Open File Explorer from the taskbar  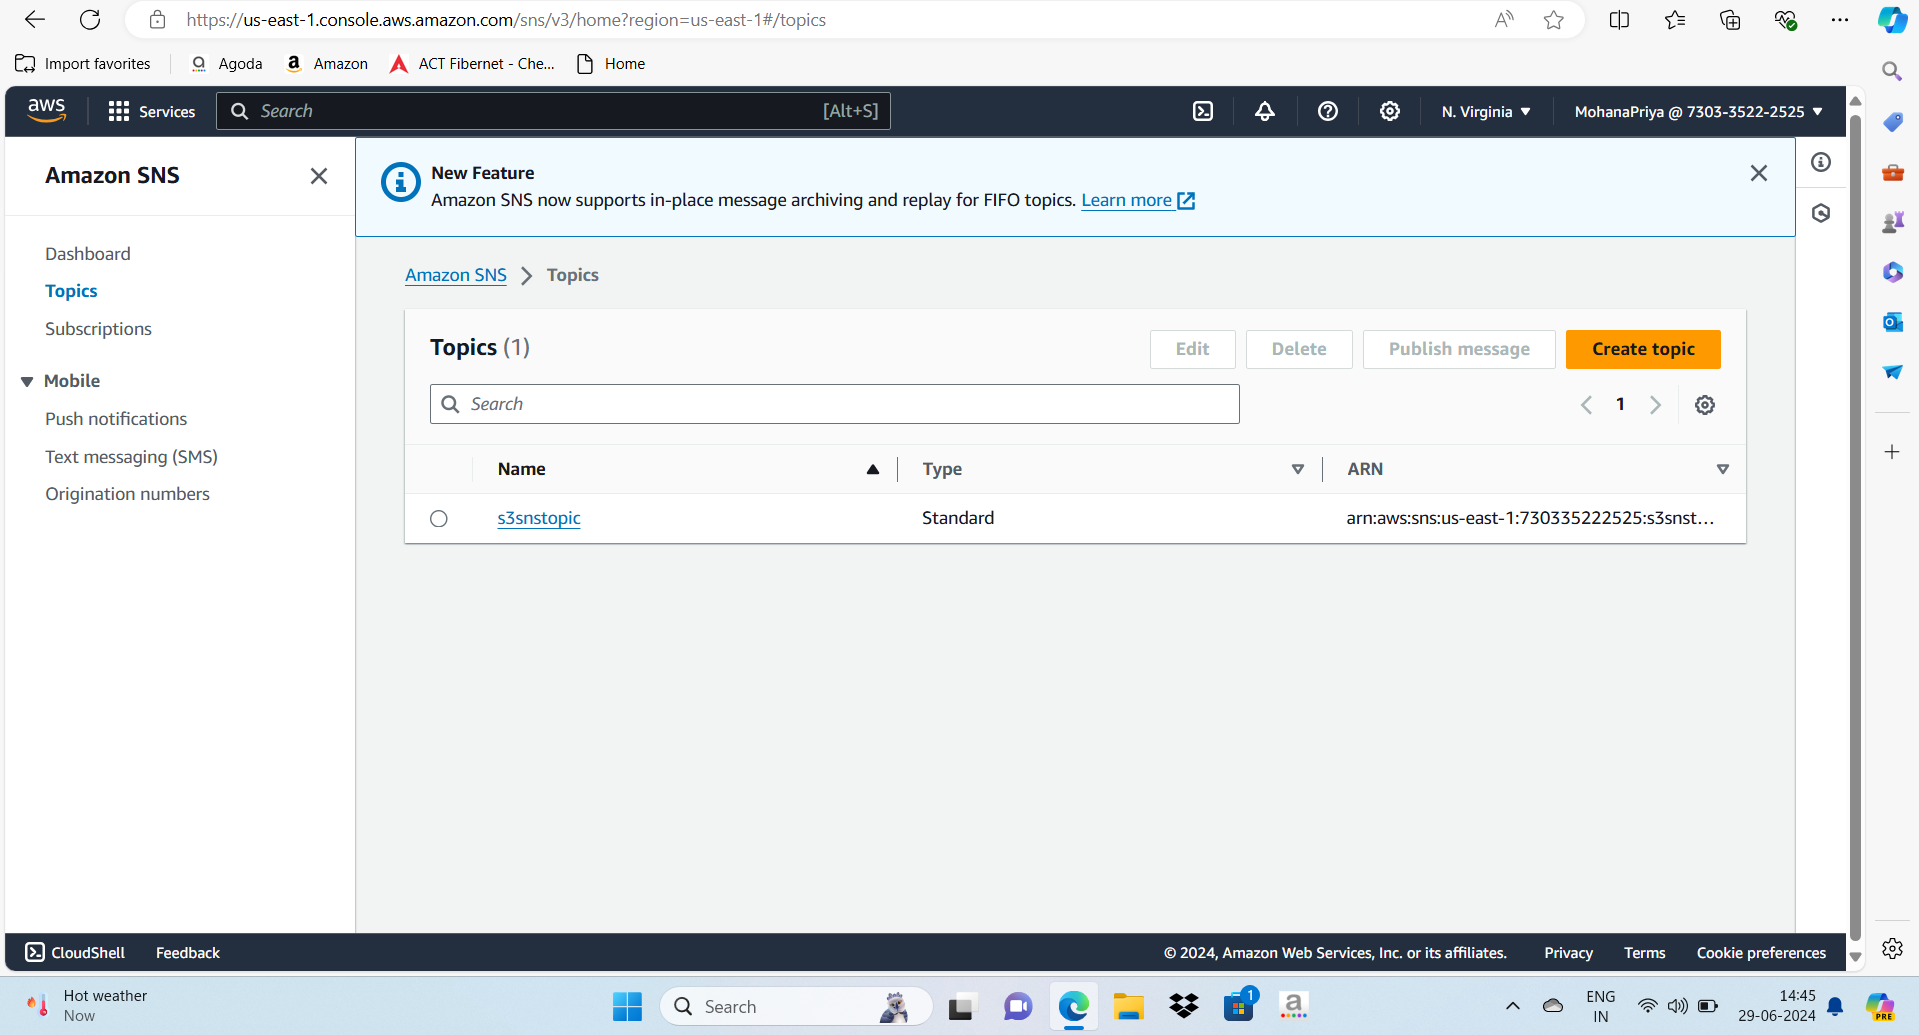1129,1007
